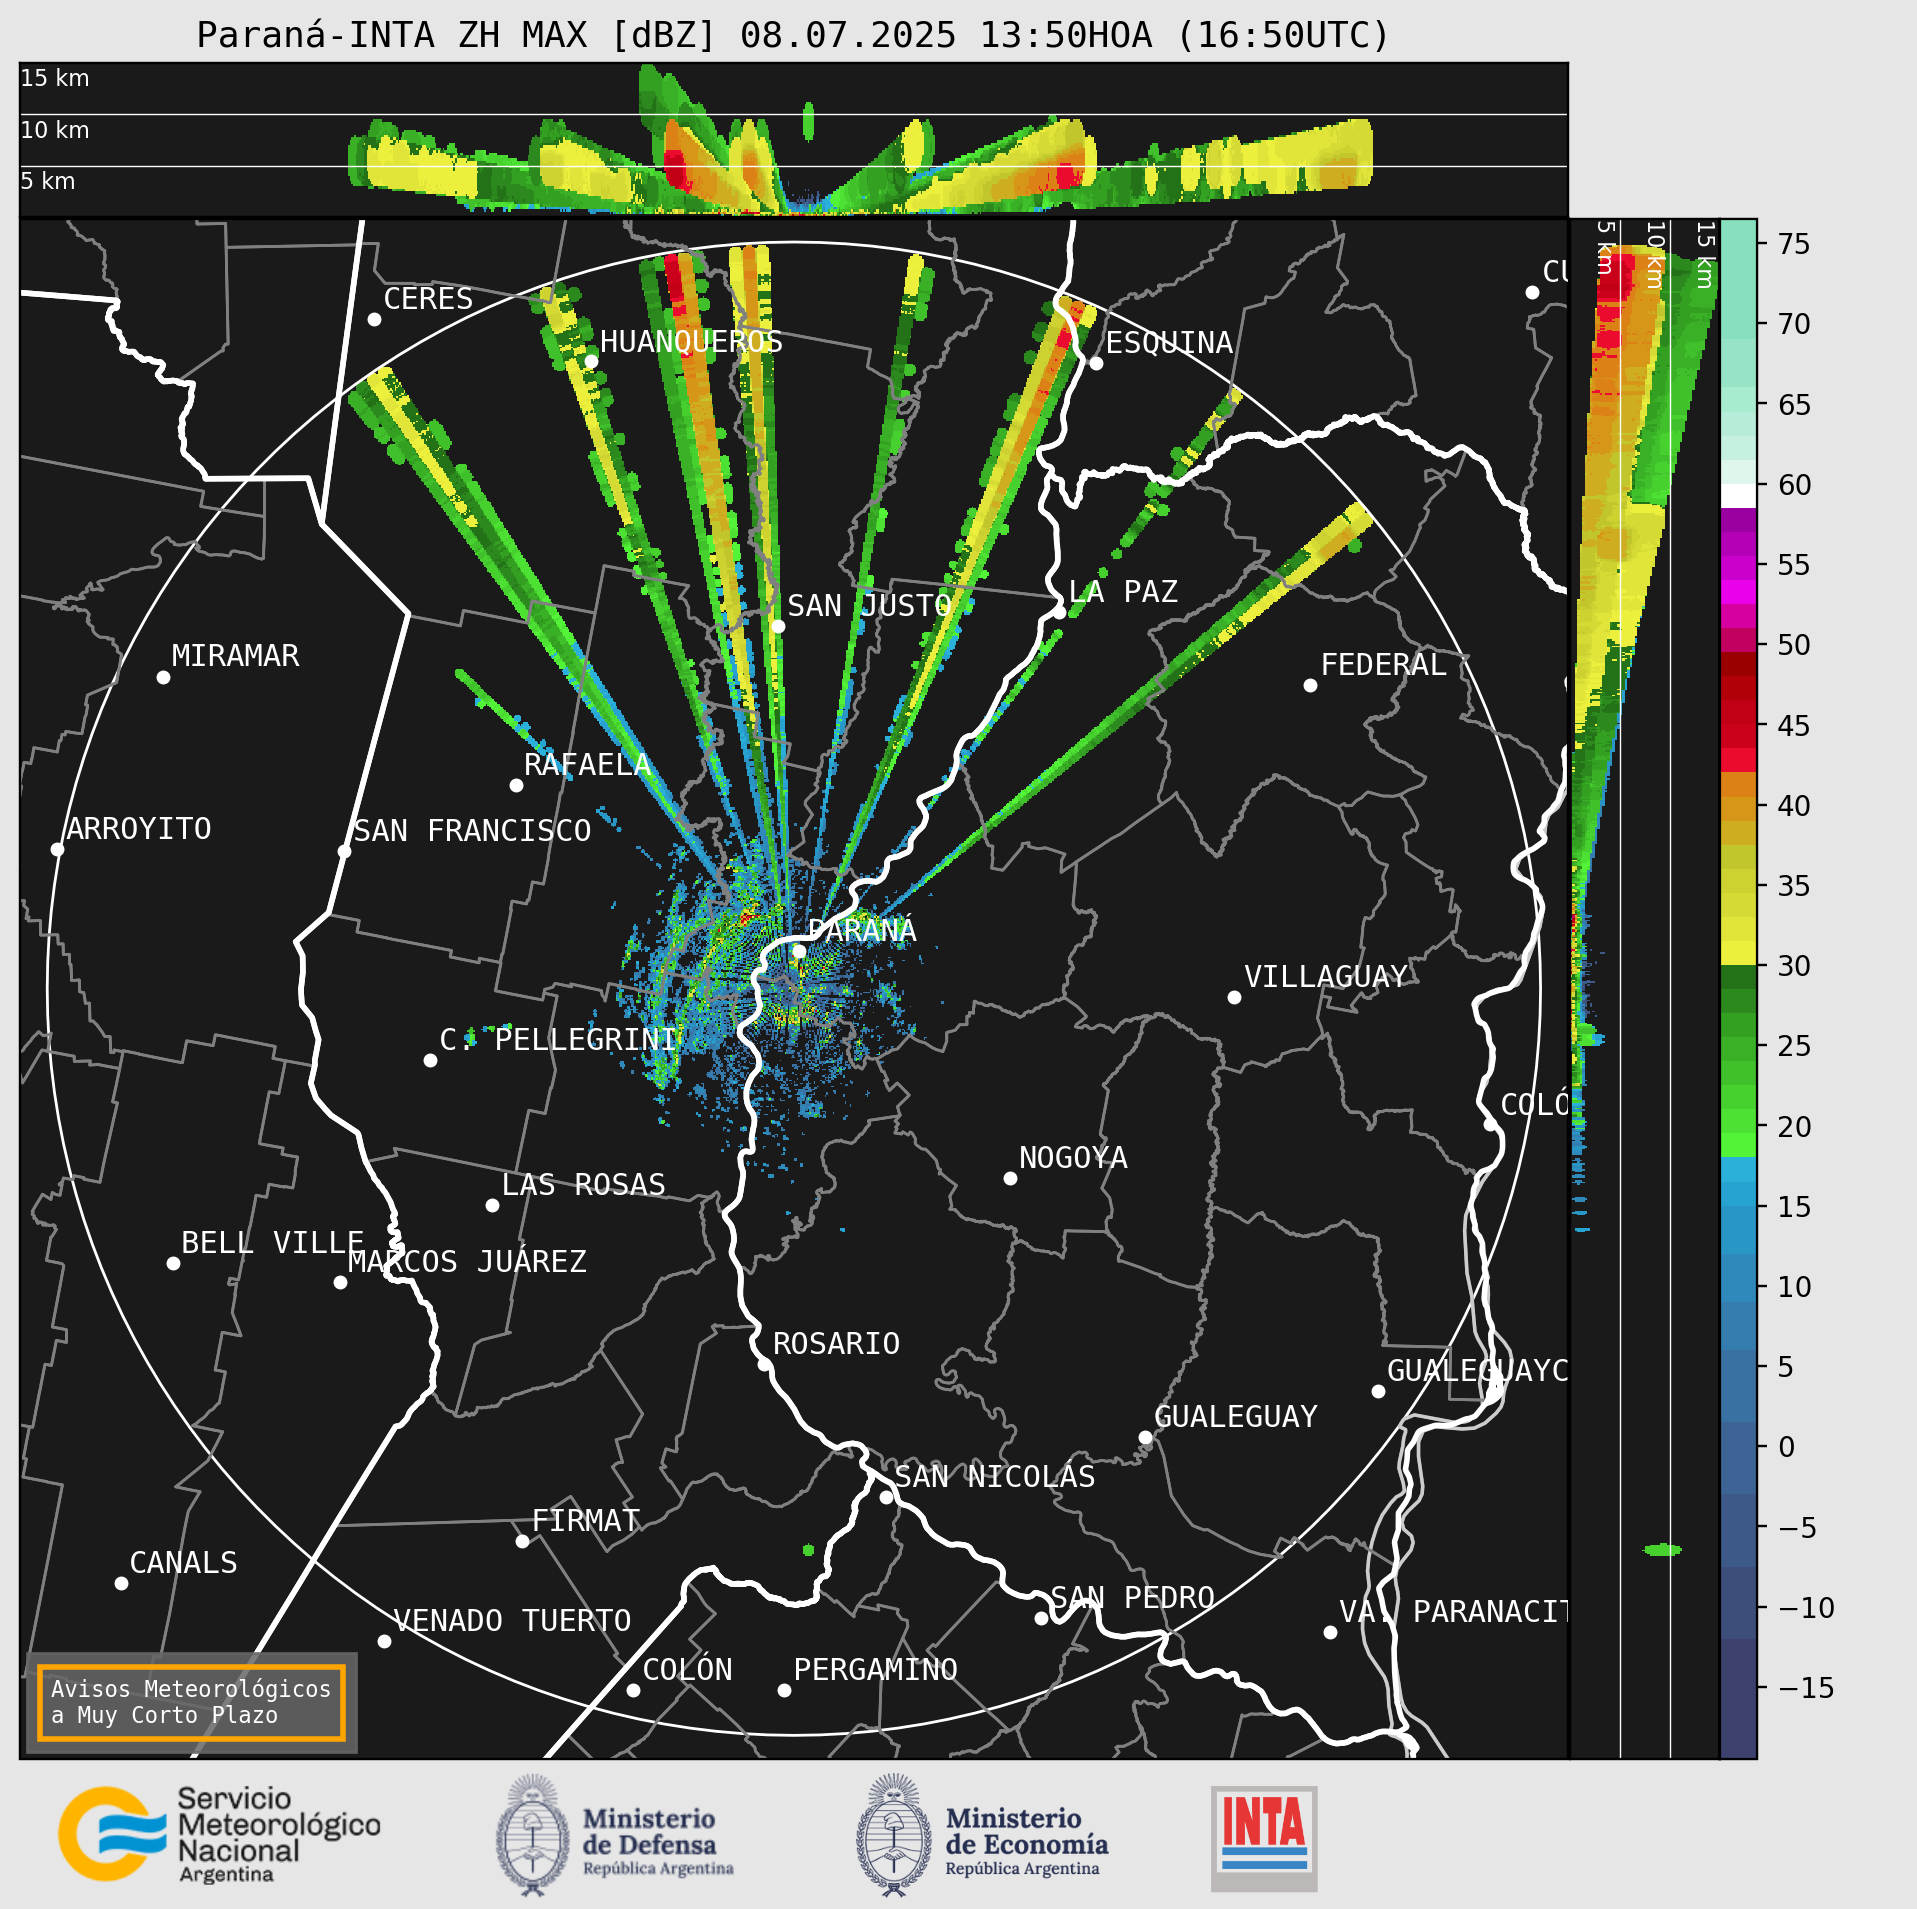Click the C. PELLEGRINI label
The height and width of the screenshot is (1909, 1917).
click(559, 1039)
